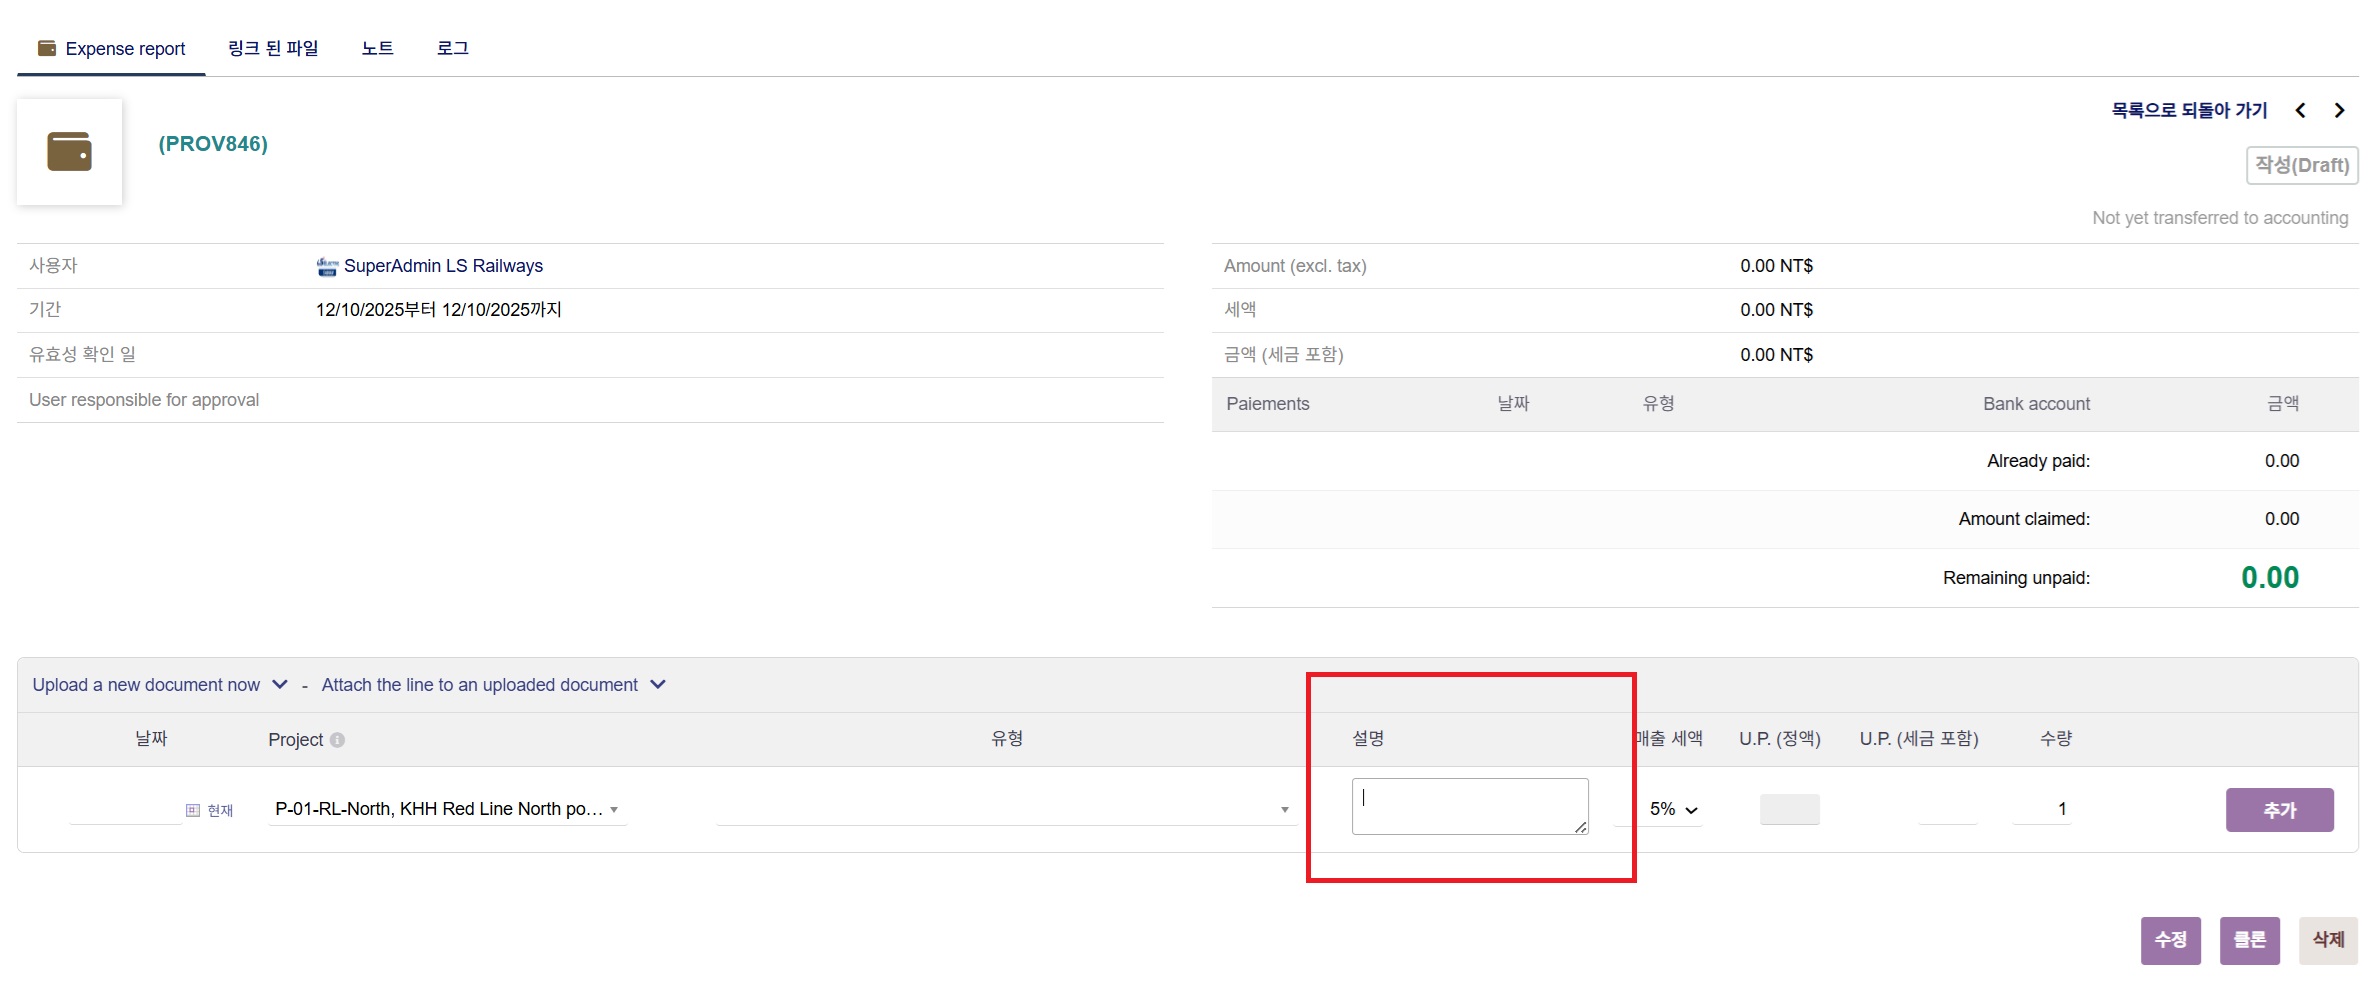Image resolution: width=2379 pixels, height=1001 pixels.
Task: Open the Project dropdown P-01-RL-North
Action: click(x=446, y=809)
